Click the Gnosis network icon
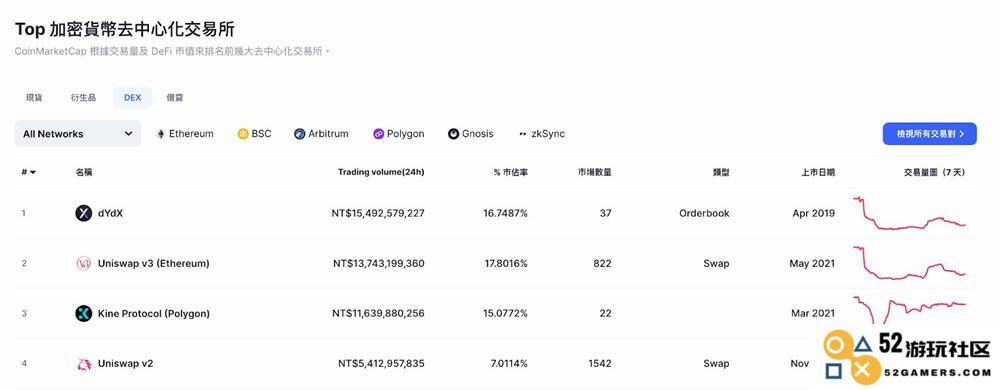This screenshot has width=1000, height=390. click(453, 134)
